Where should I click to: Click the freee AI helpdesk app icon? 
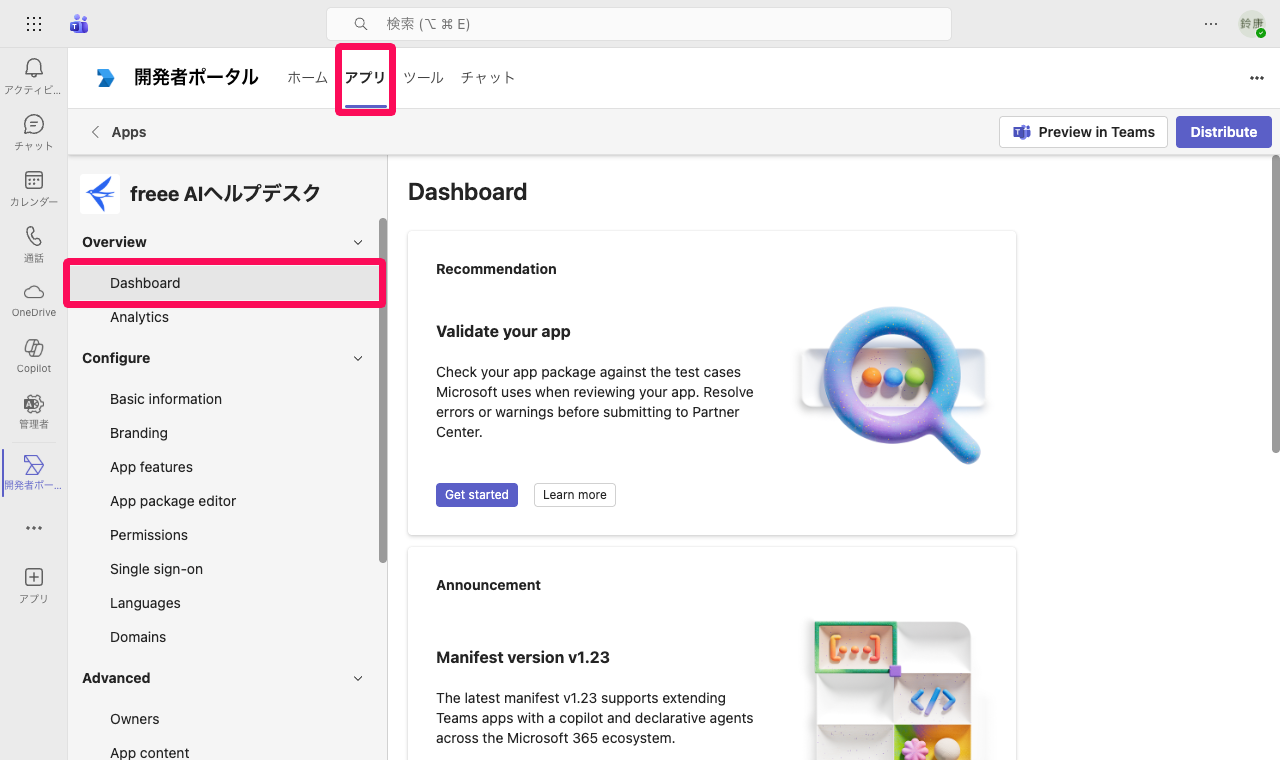point(100,194)
